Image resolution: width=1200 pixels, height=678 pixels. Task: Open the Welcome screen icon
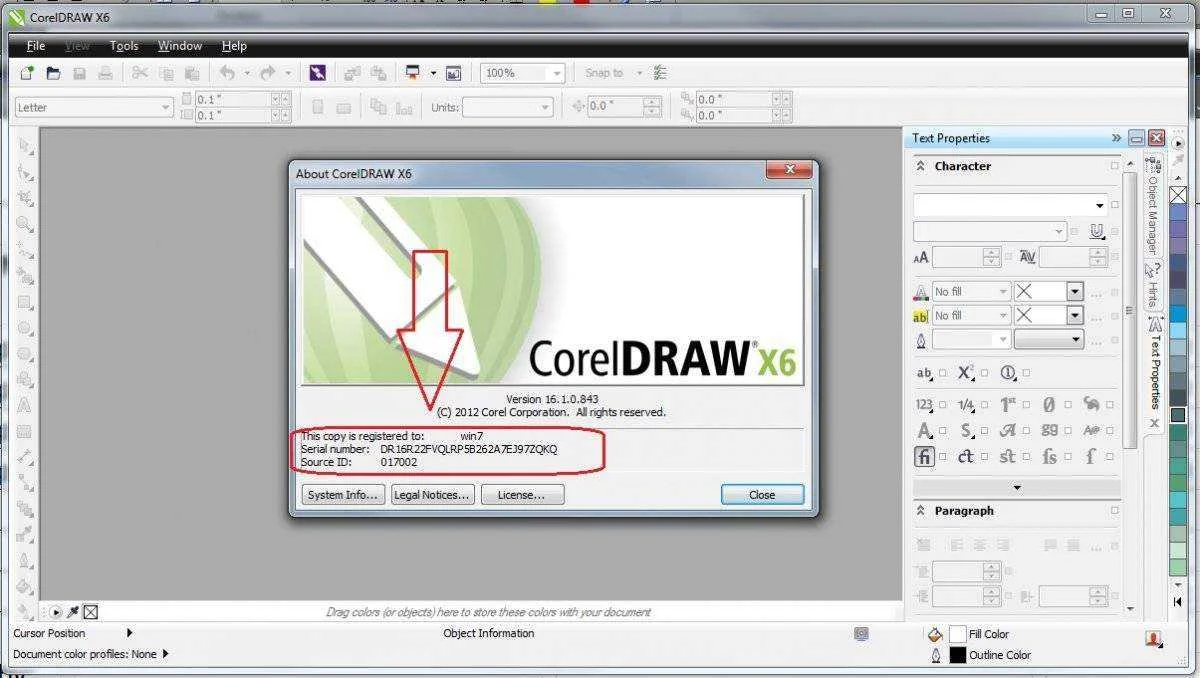tap(453, 73)
